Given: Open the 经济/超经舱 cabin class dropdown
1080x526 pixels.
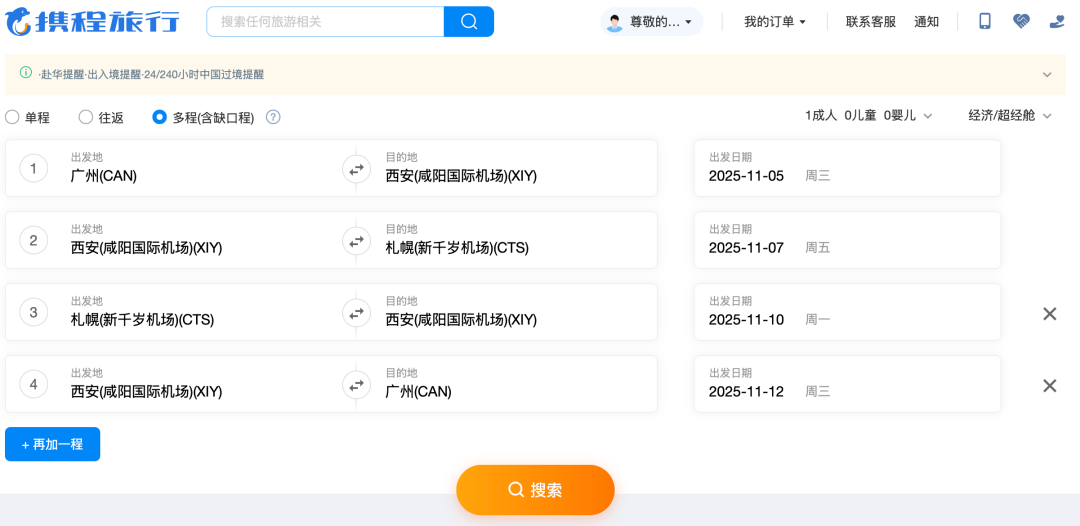Looking at the screenshot, I should point(1010,116).
